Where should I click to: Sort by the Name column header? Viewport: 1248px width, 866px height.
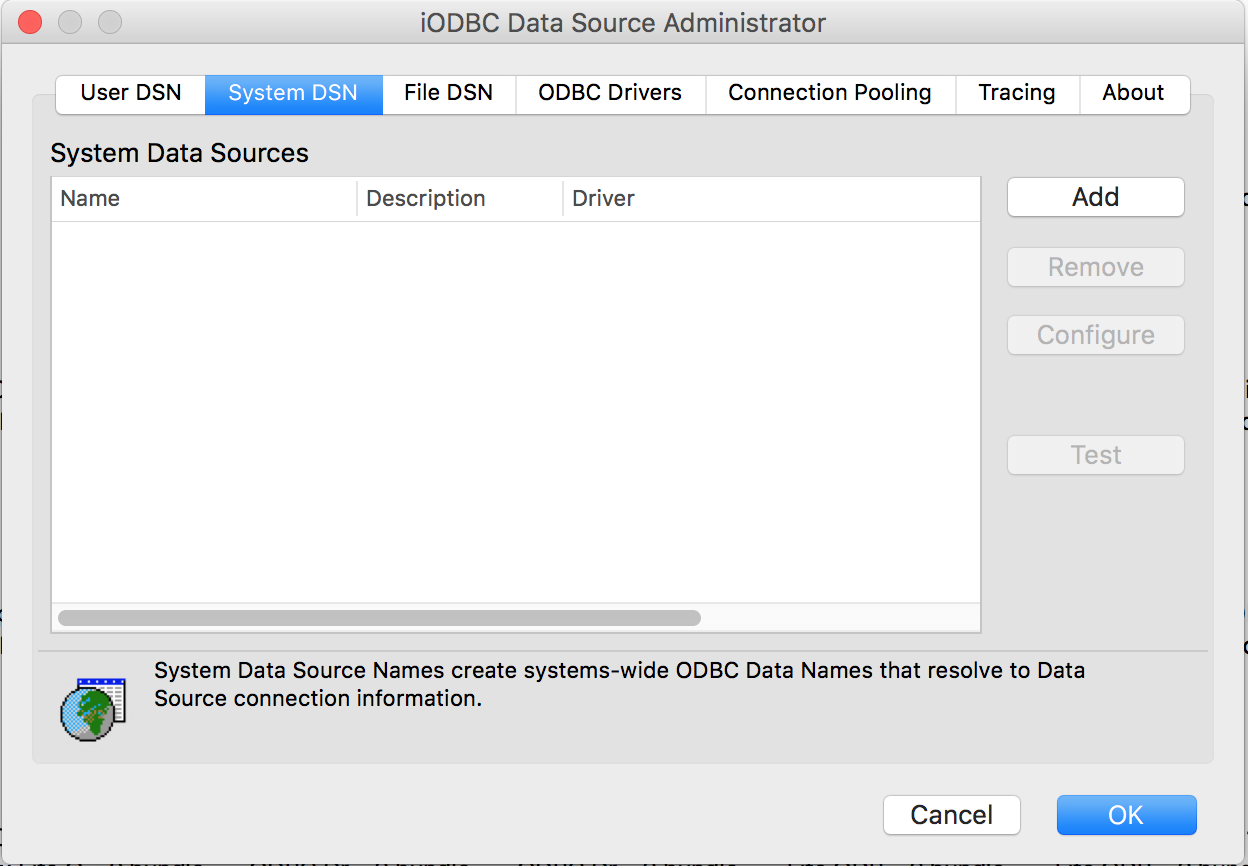[x=204, y=199]
